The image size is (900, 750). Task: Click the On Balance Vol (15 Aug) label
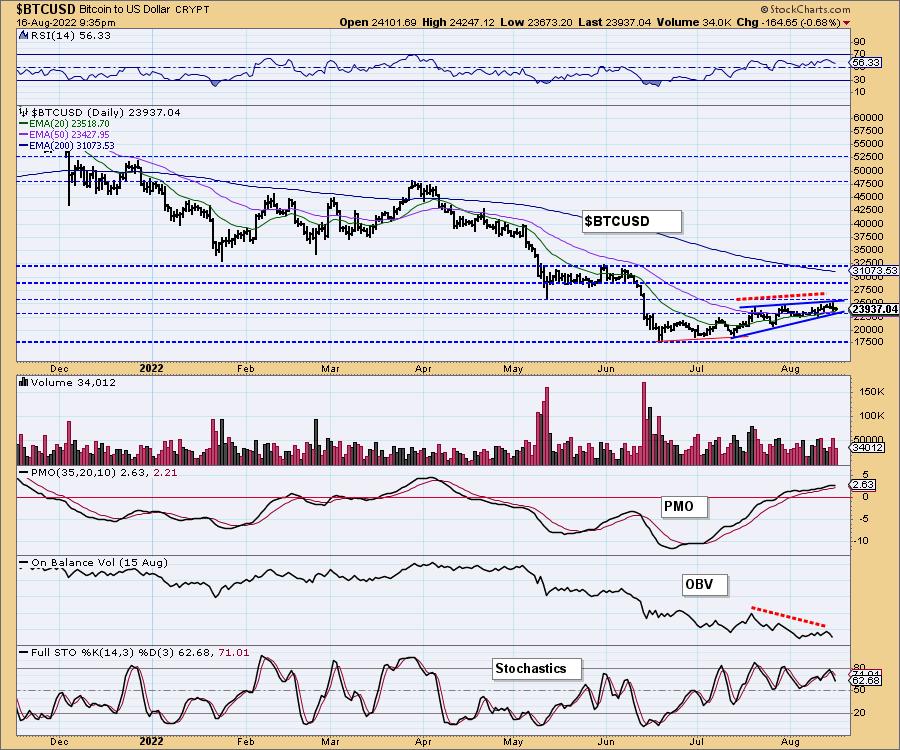(x=99, y=562)
